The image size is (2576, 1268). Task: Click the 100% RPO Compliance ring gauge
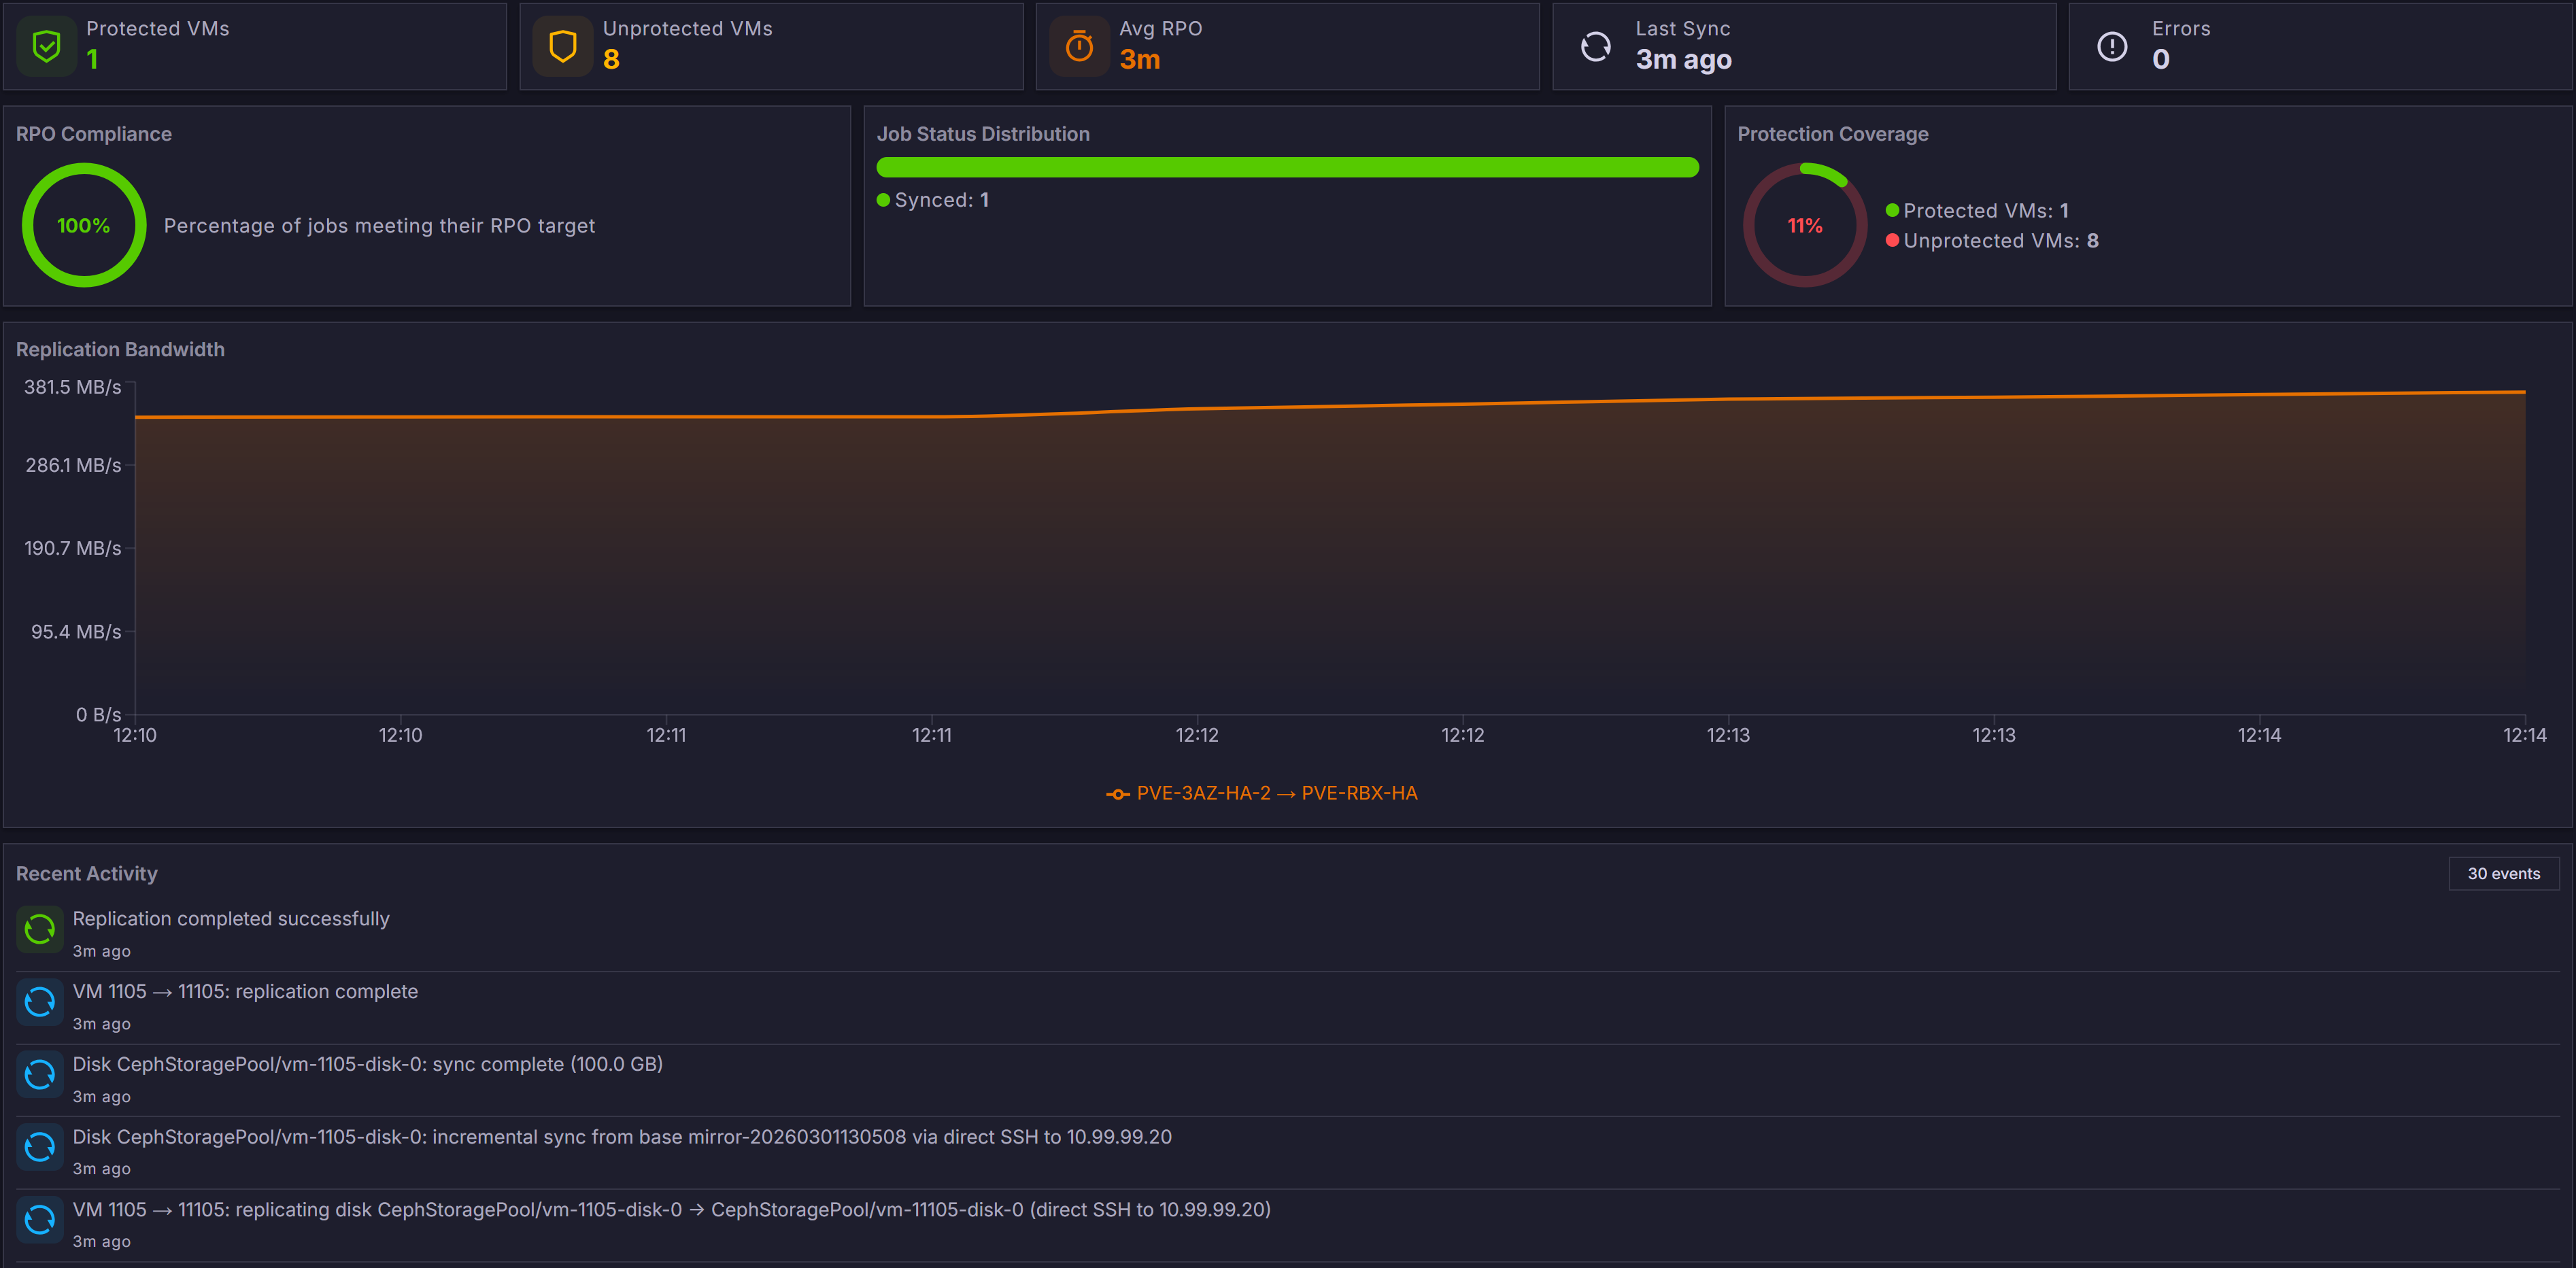[x=84, y=226]
